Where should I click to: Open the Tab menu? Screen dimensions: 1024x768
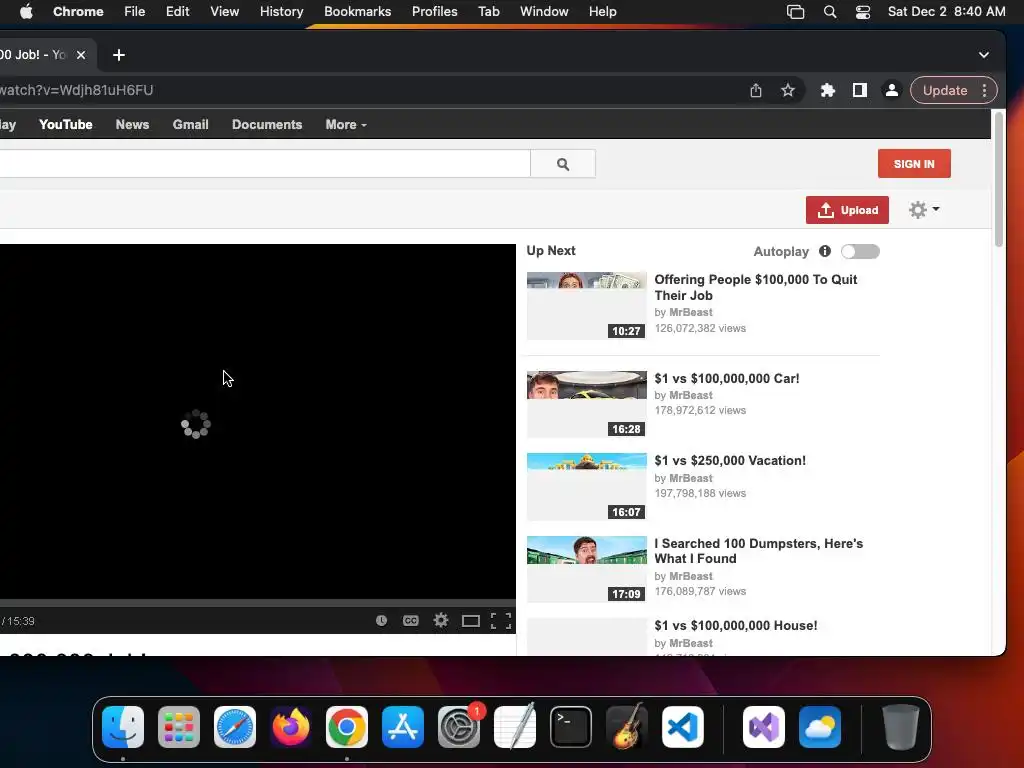[488, 12]
